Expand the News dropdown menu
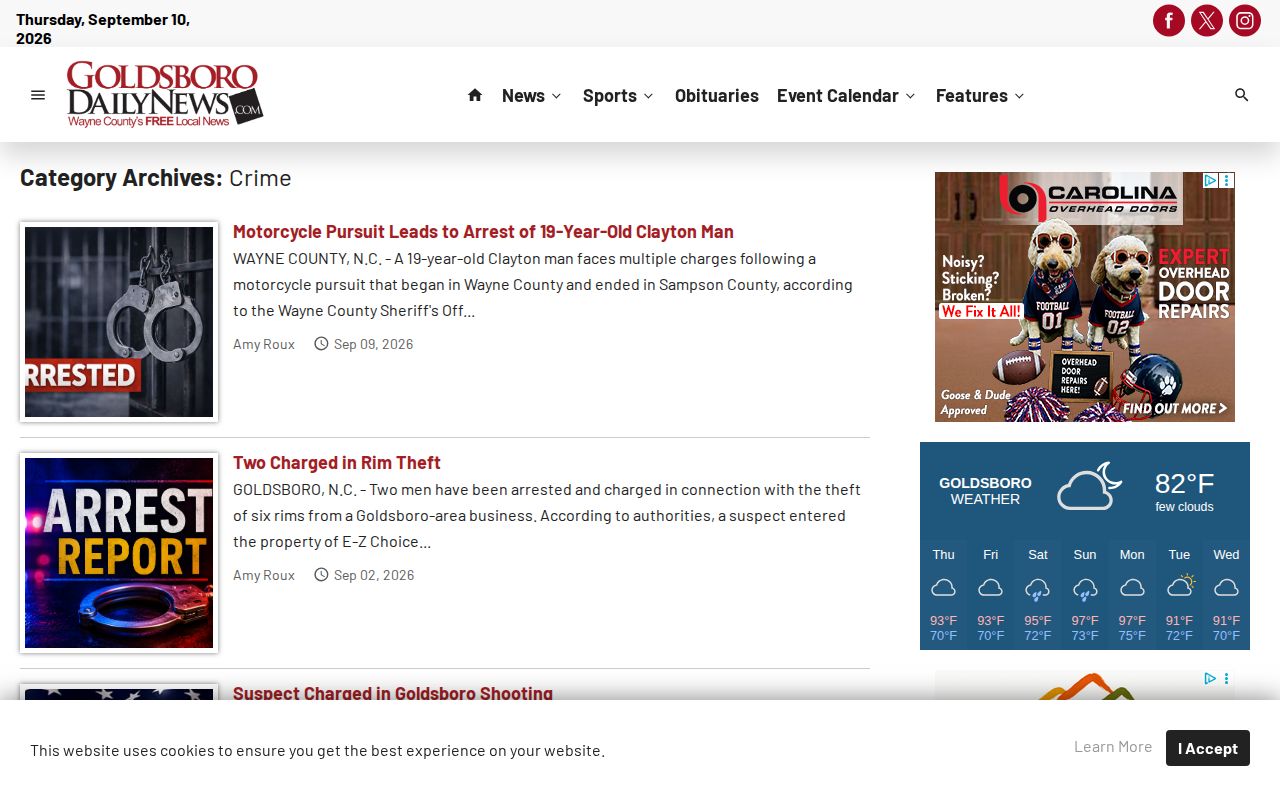 (x=532, y=95)
